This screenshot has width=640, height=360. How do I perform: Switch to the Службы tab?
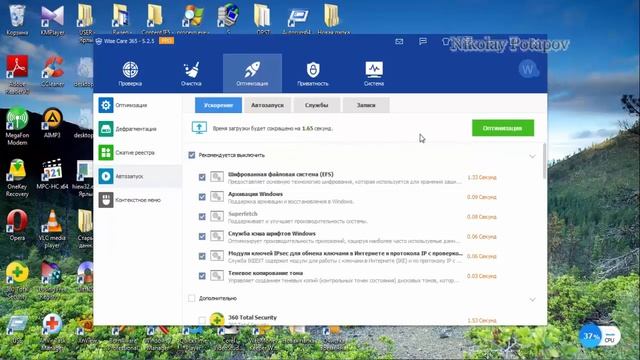(x=316, y=105)
